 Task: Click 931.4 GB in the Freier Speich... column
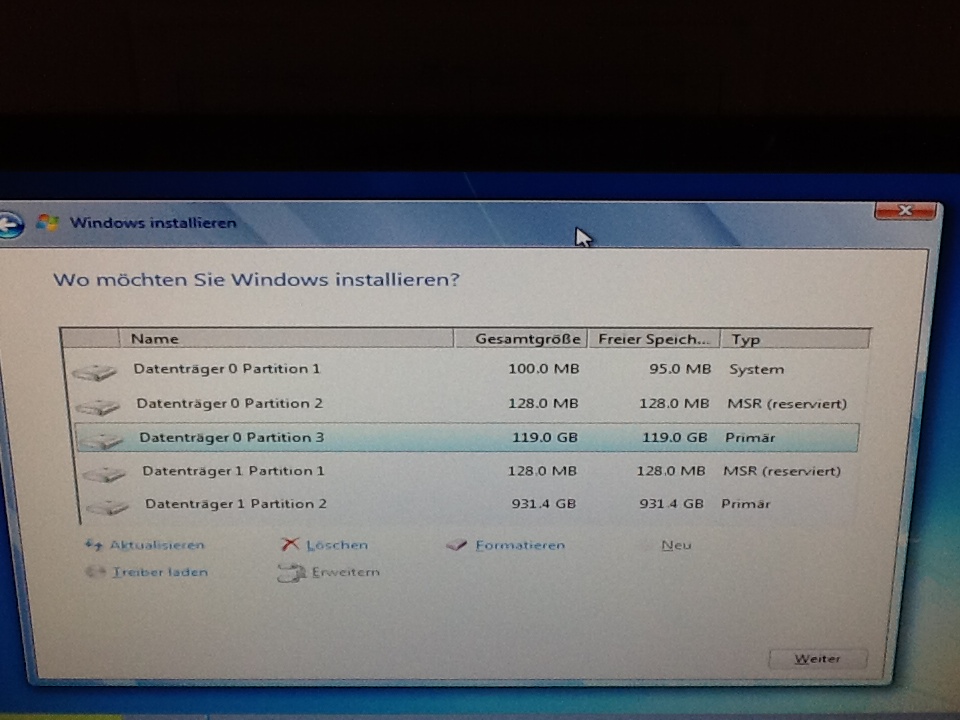(x=671, y=504)
